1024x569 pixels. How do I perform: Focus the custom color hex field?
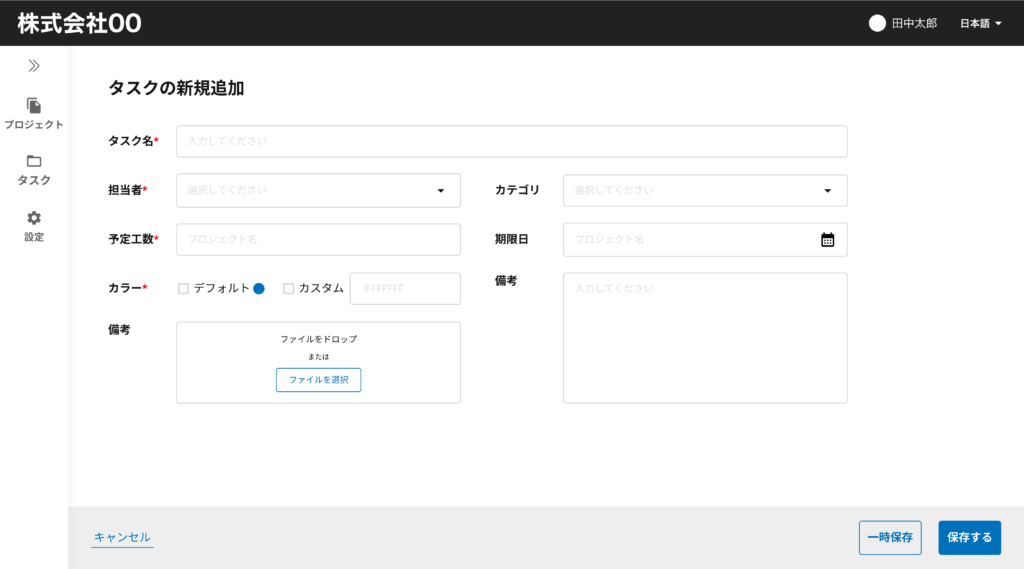pyautogui.click(x=405, y=289)
